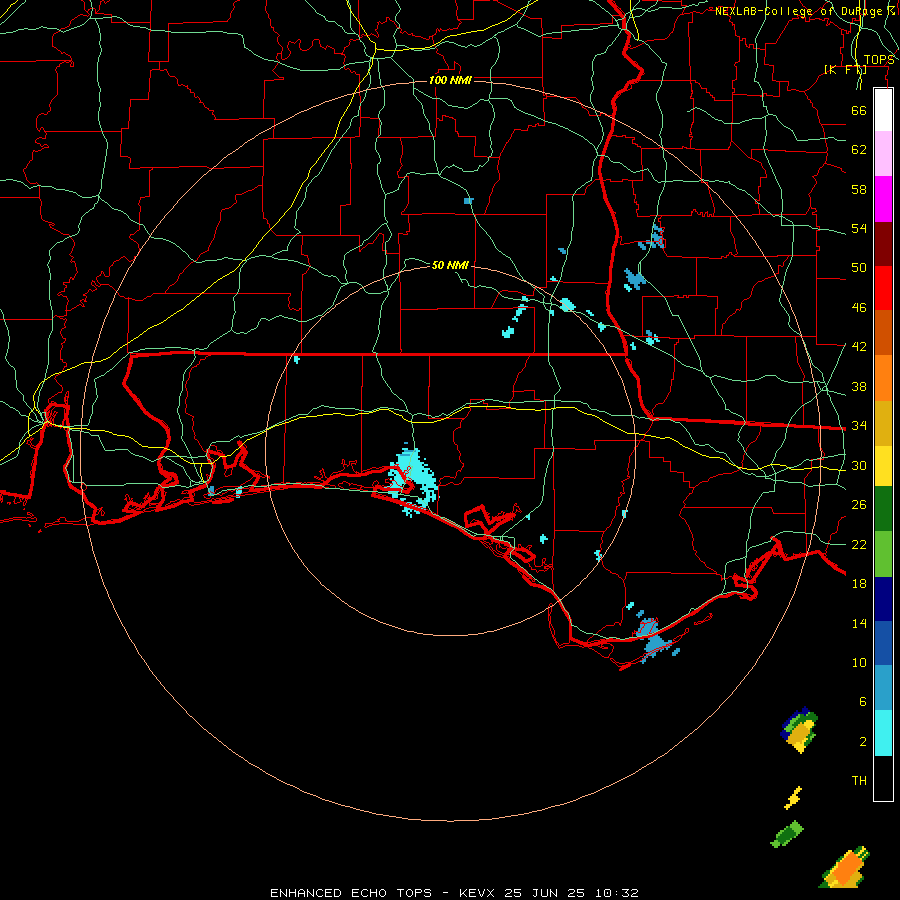900x900 pixels.
Task: Click the multicolored storm cell offshore lower right
Action: pyautogui.click(x=799, y=730)
